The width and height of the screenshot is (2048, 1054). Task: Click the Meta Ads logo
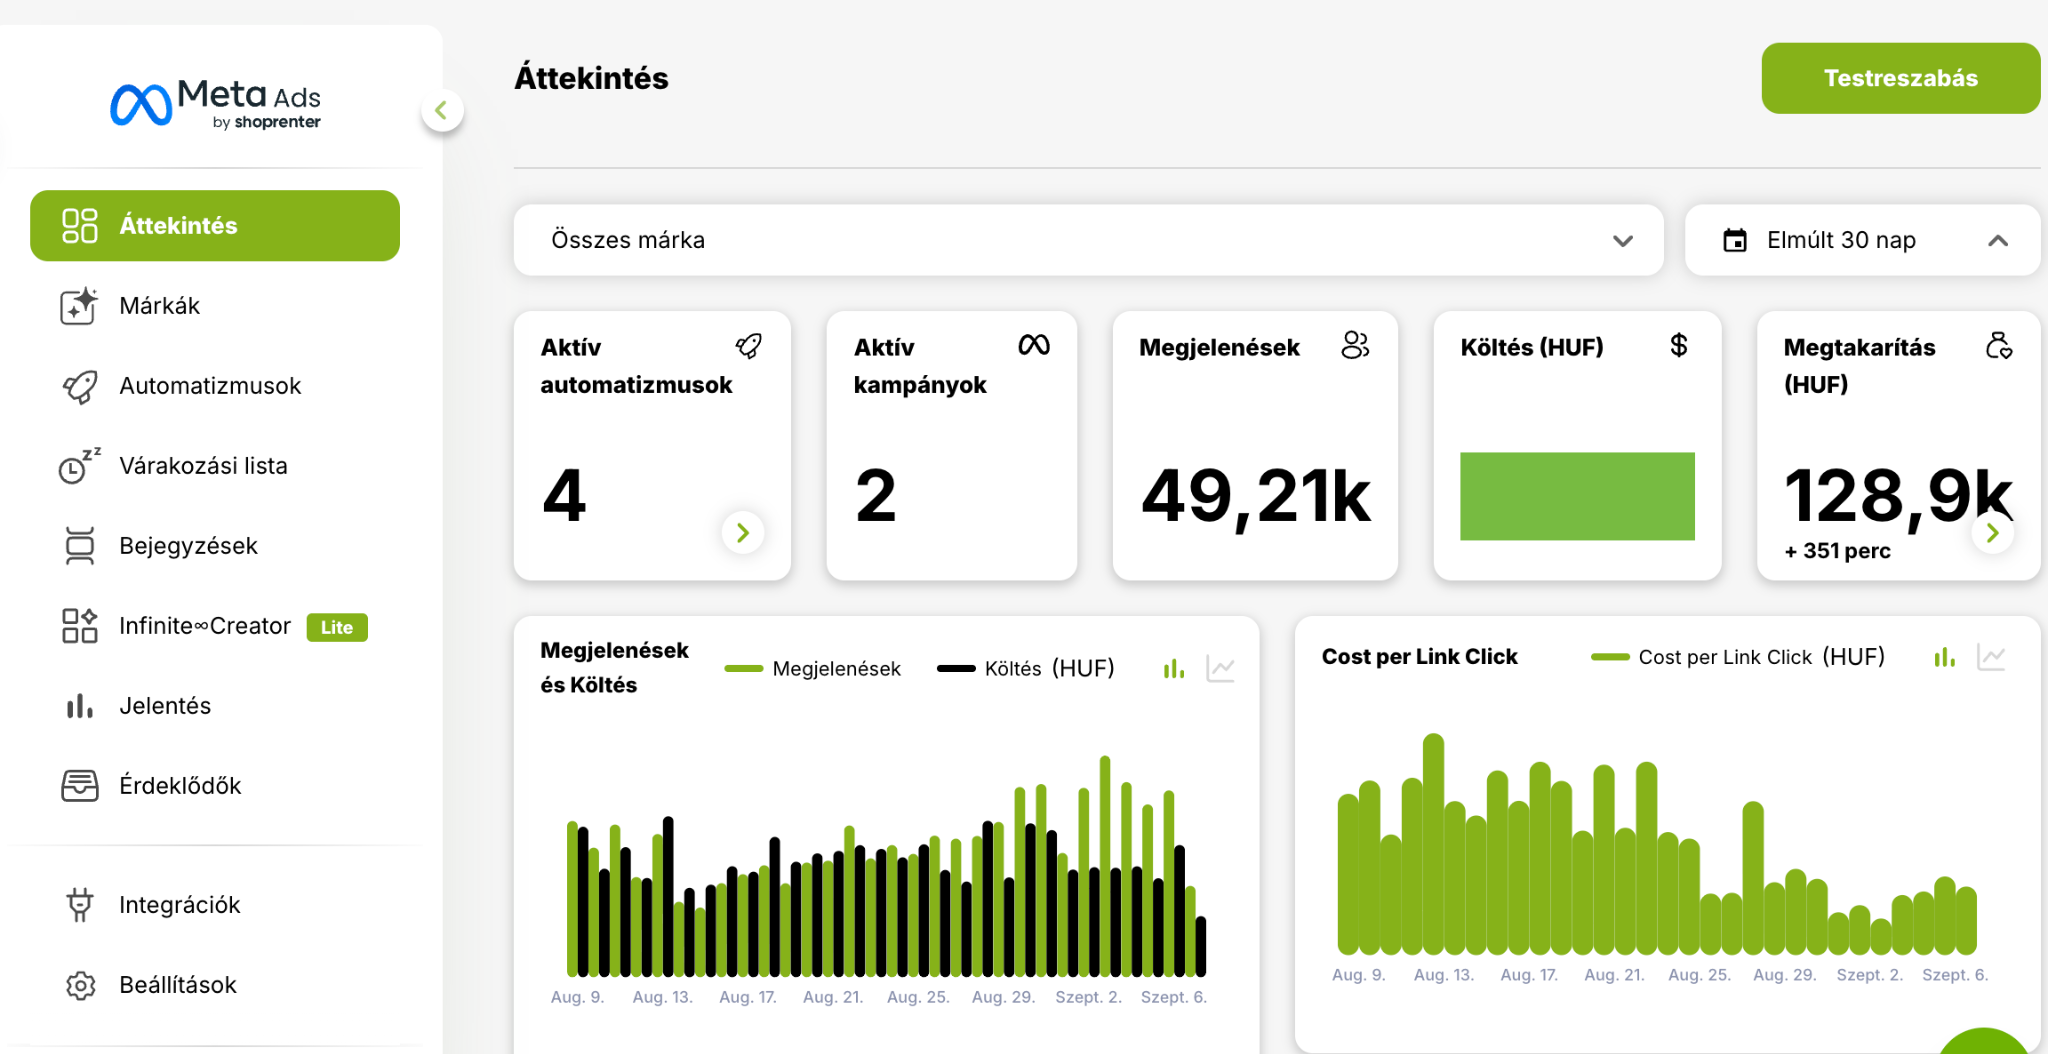[216, 104]
